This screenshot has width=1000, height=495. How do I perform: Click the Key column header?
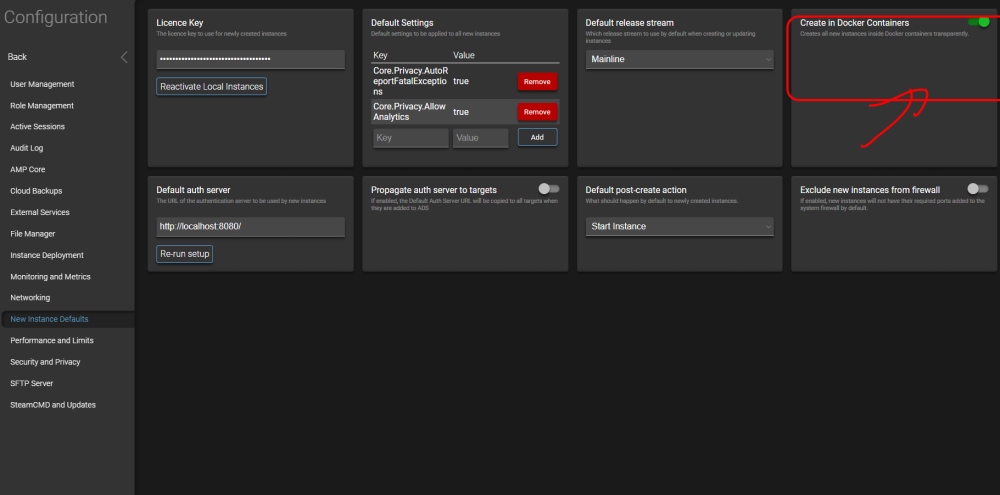pos(380,55)
